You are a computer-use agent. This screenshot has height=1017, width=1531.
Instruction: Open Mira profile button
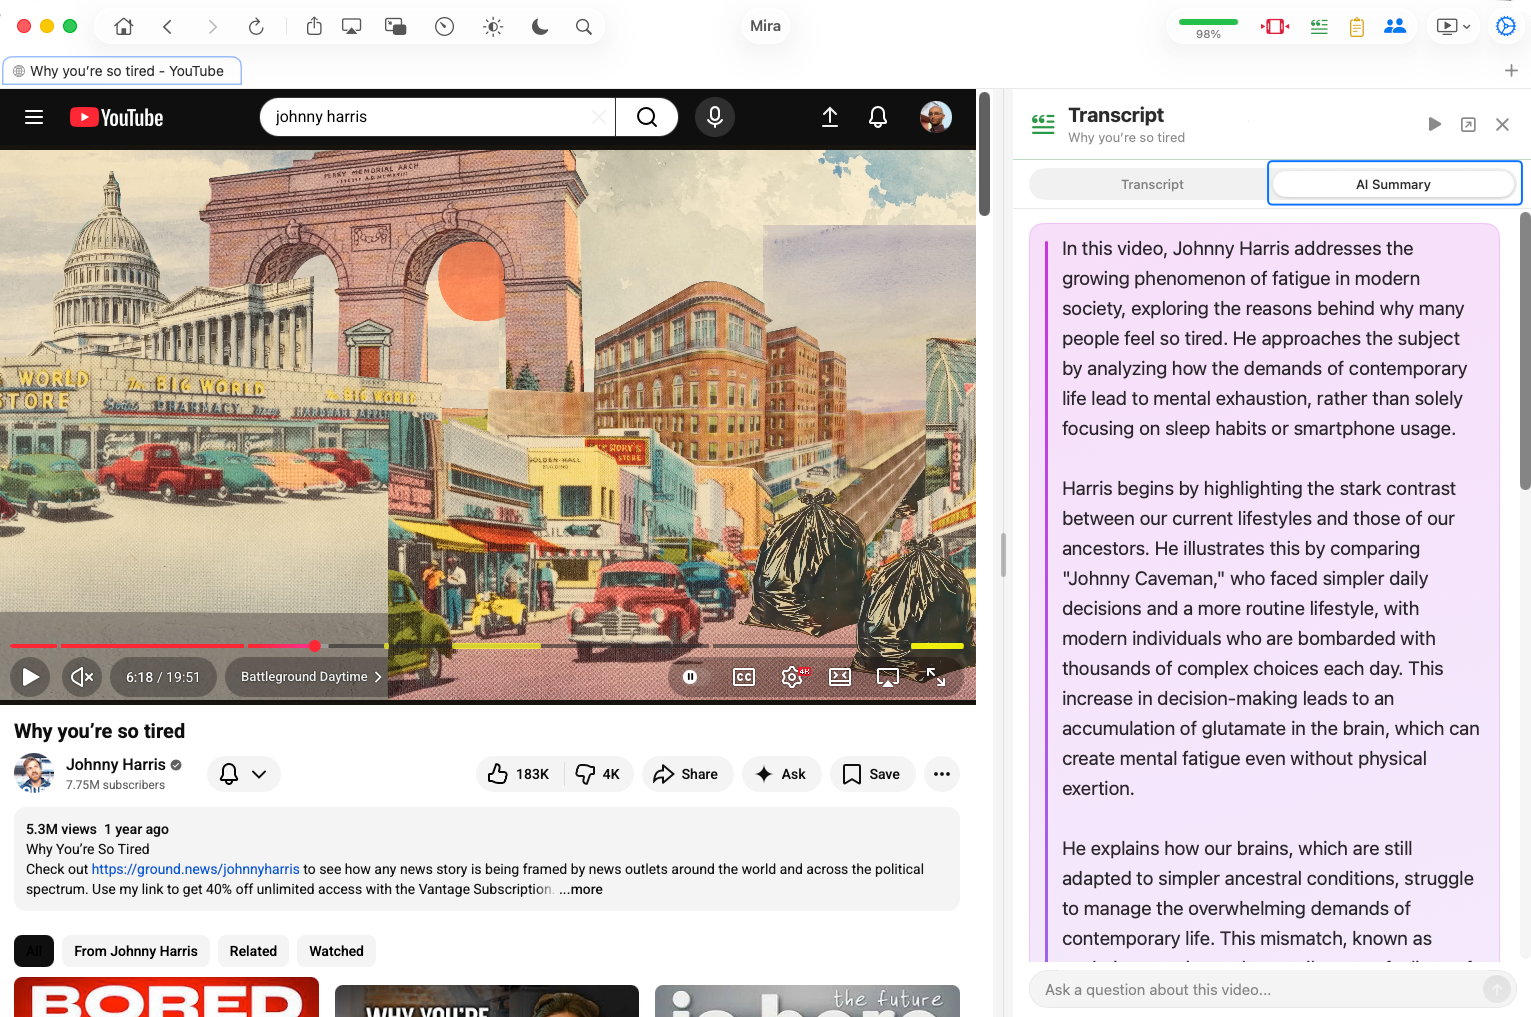click(x=765, y=26)
